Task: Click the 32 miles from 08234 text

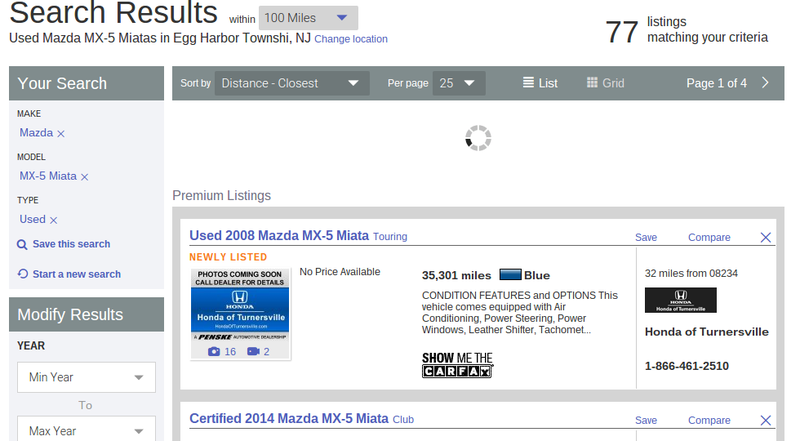Action: click(x=691, y=273)
